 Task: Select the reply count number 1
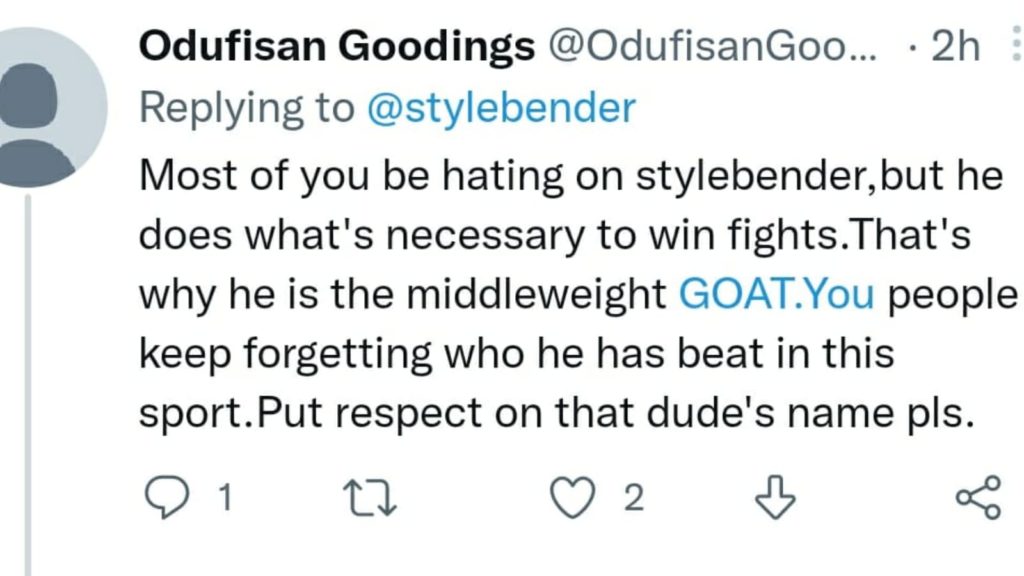point(225,498)
